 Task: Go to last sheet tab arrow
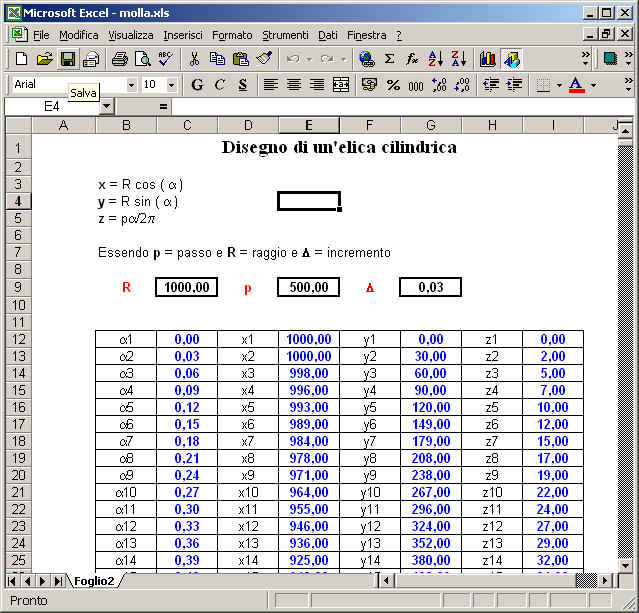58,581
